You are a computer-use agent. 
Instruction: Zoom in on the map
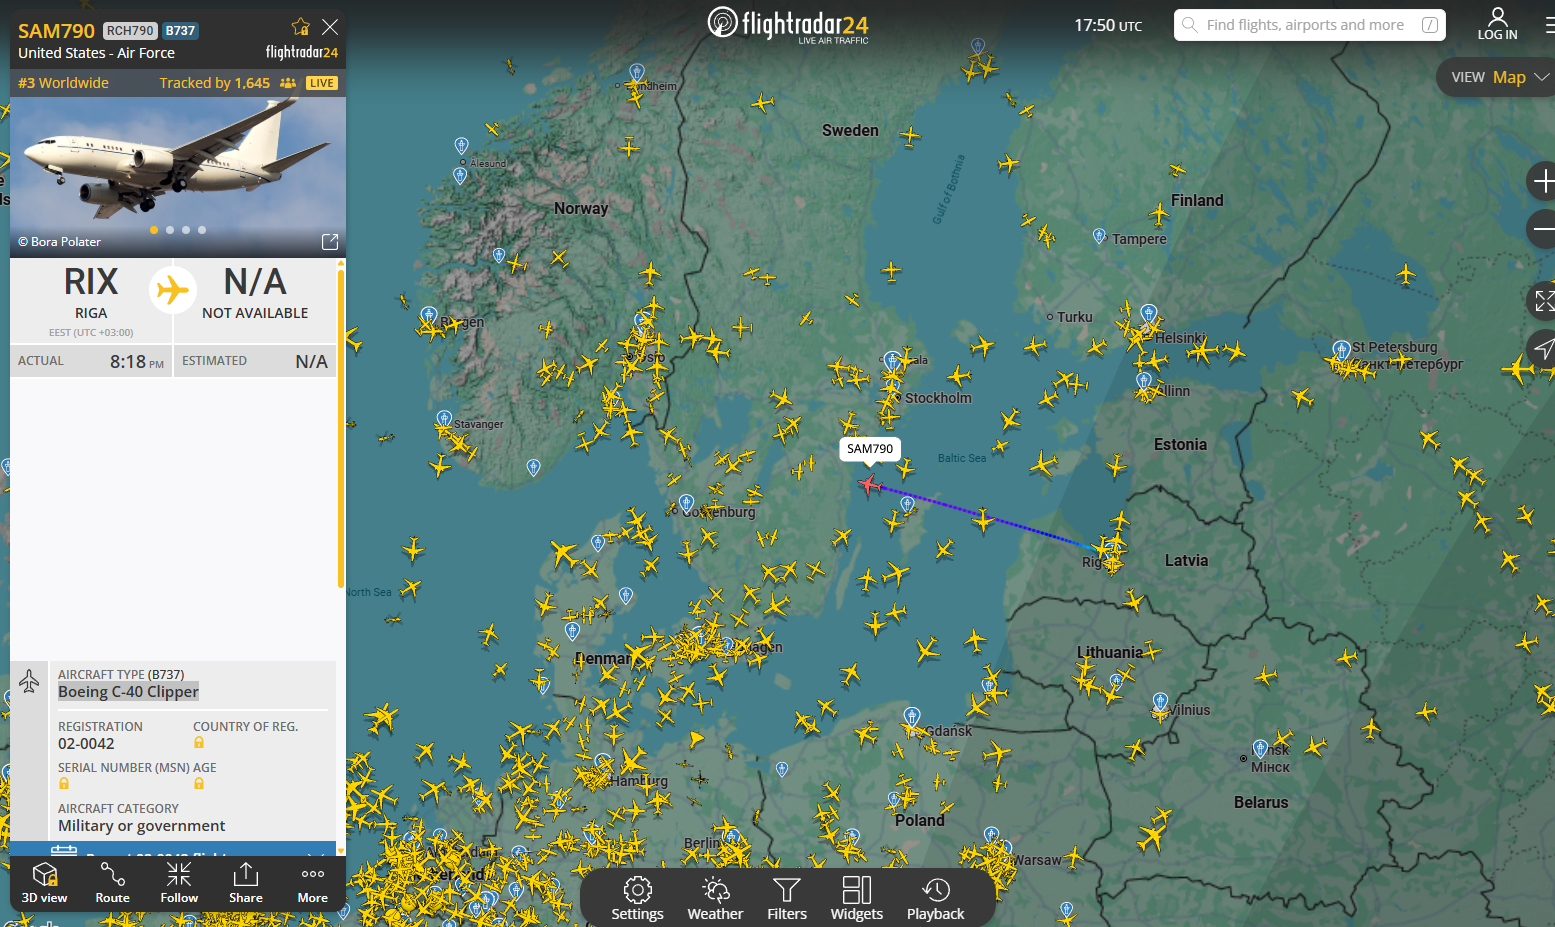click(x=1543, y=181)
